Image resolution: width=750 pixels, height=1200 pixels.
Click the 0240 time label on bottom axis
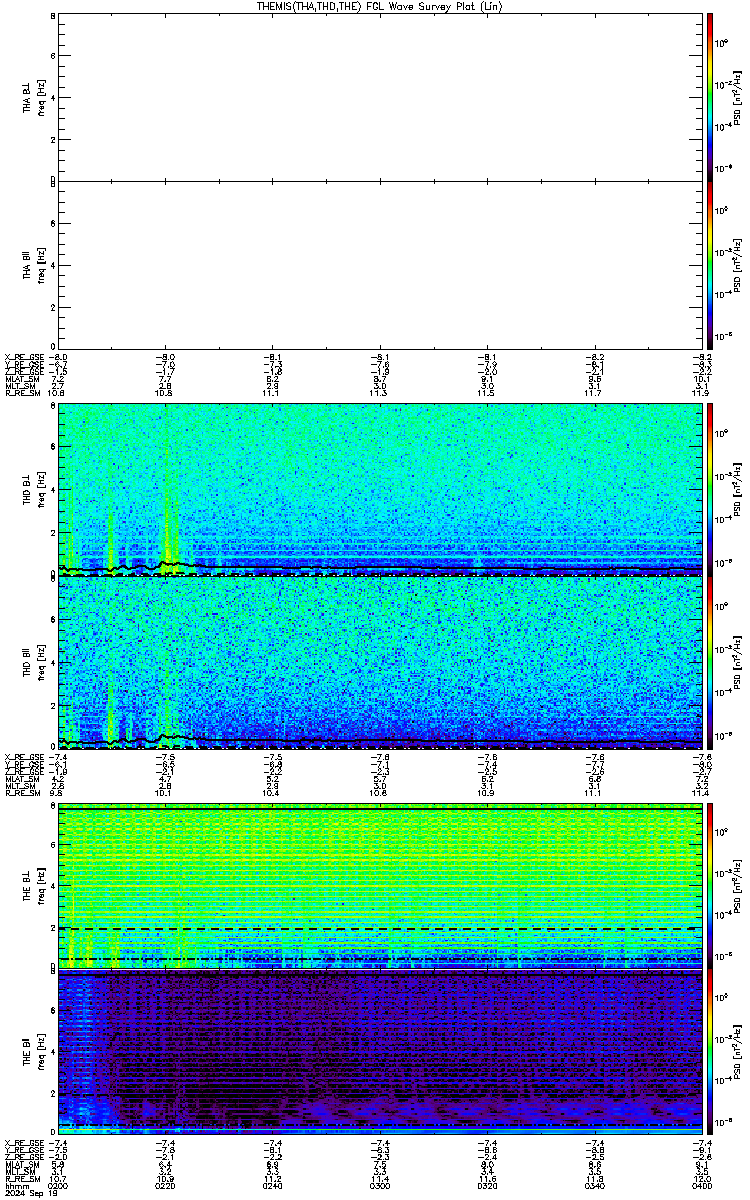[x=273, y=1185]
